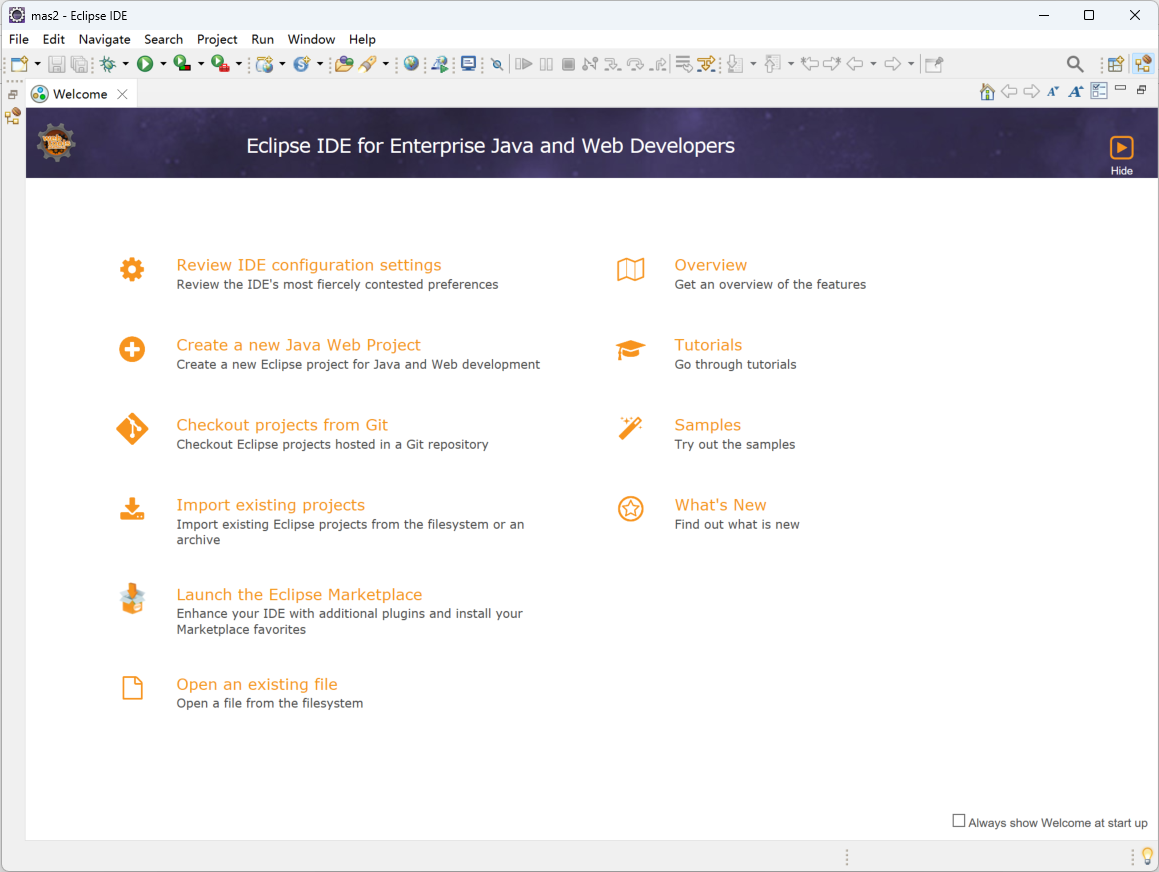Close the Welcome tab

pos(123,94)
